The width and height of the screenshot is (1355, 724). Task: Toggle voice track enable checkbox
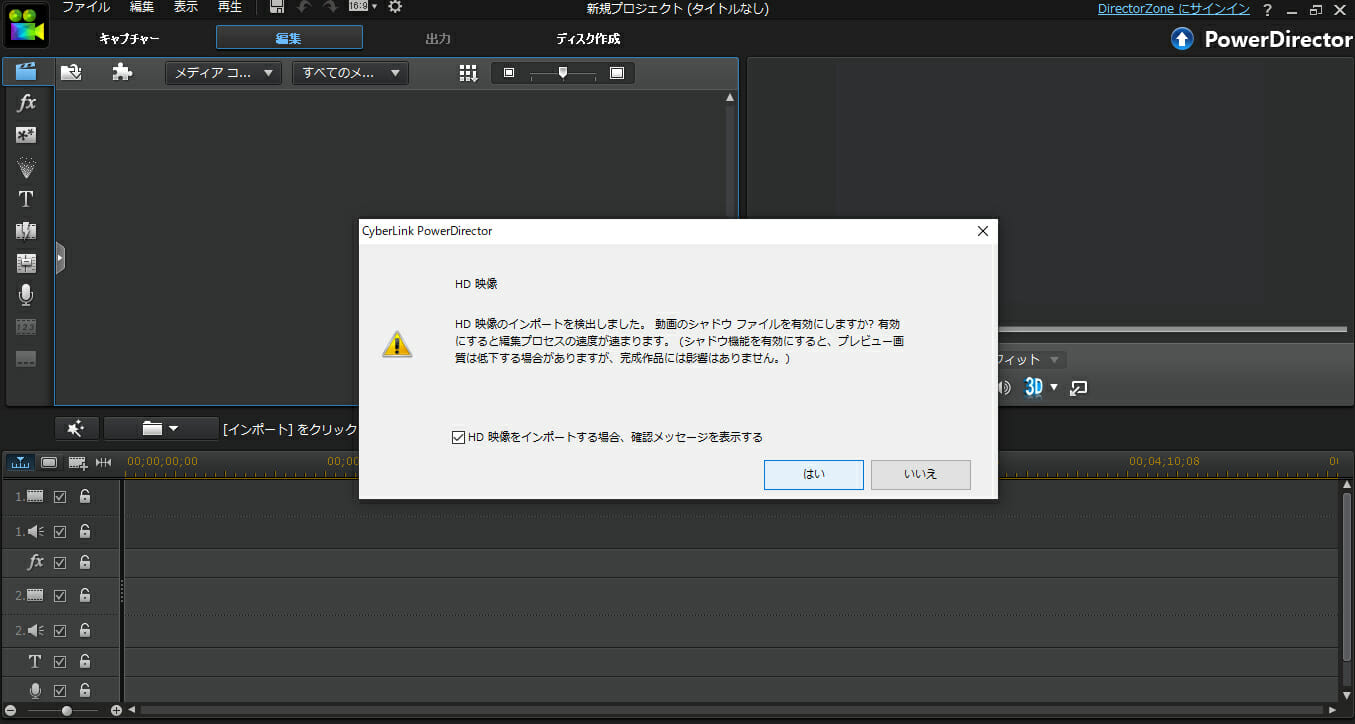tap(60, 690)
